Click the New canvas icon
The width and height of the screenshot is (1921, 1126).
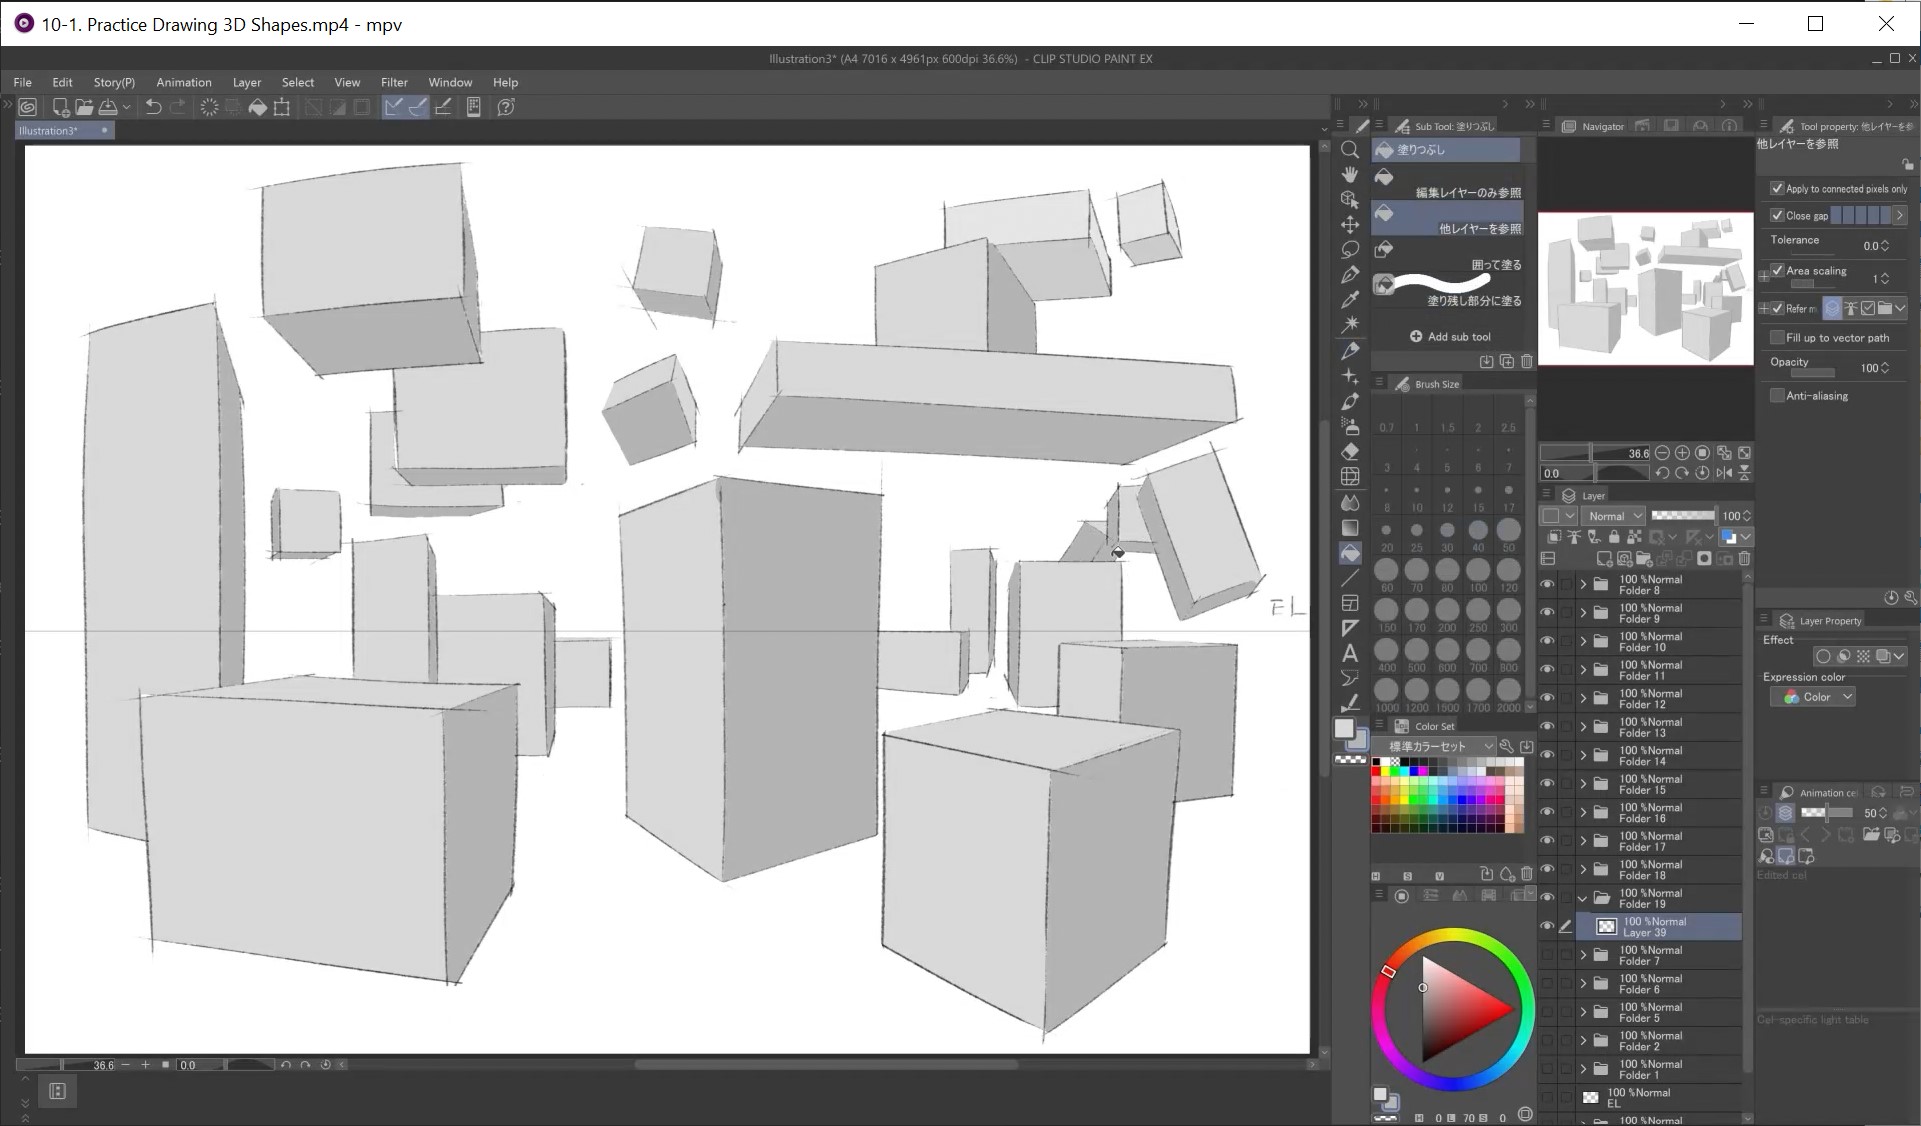click(x=61, y=107)
